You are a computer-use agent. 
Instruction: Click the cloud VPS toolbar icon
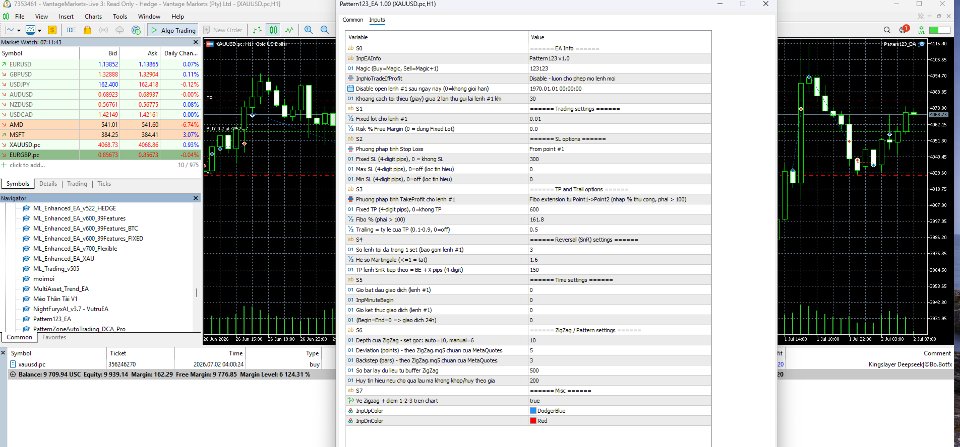pos(120,30)
